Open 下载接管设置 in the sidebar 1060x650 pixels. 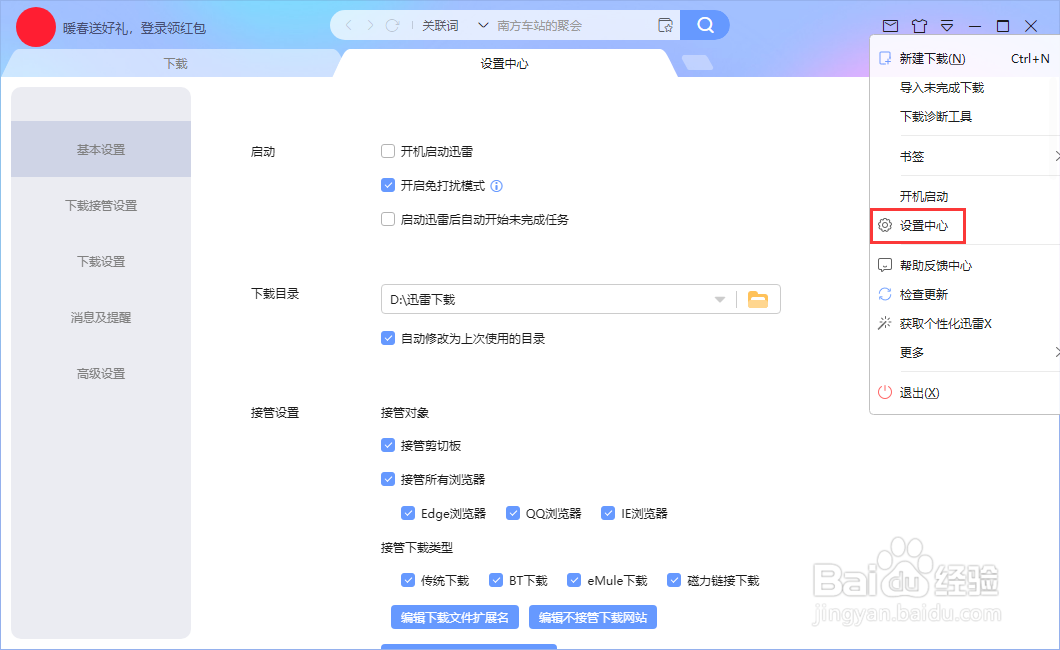101,205
